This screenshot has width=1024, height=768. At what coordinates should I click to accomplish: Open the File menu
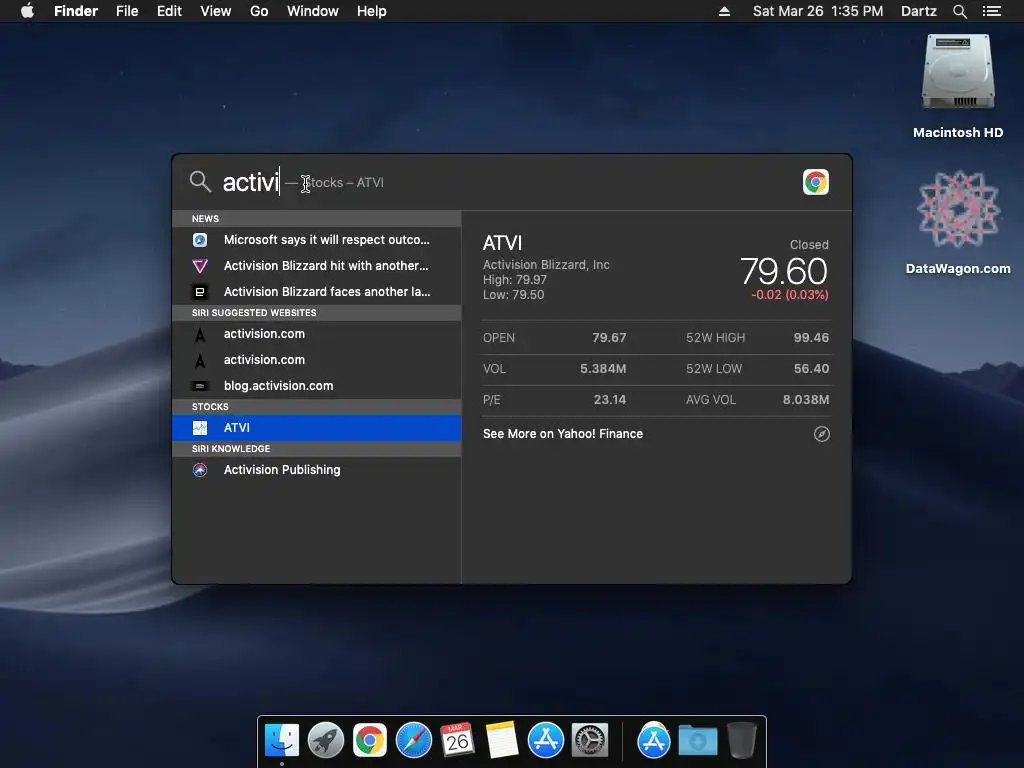click(x=127, y=11)
